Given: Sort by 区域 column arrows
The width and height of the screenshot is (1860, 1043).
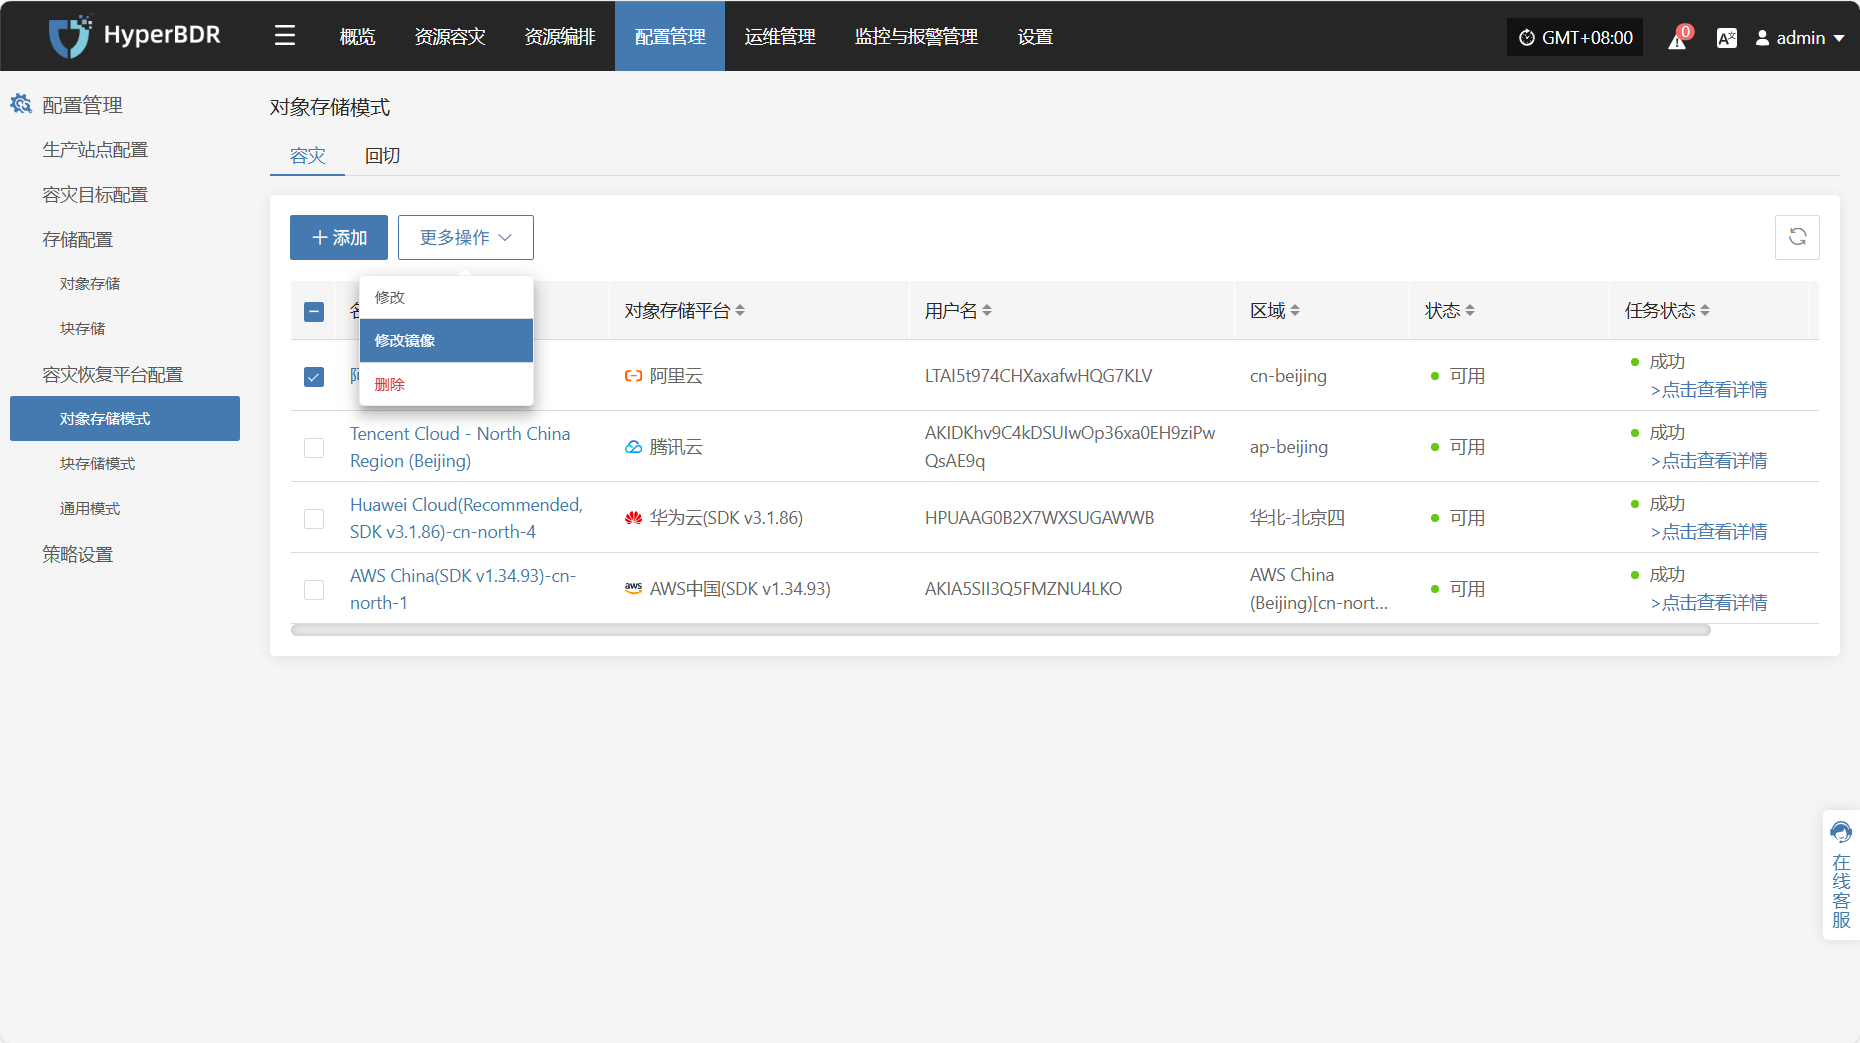Looking at the screenshot, I should coord(1295,311).
